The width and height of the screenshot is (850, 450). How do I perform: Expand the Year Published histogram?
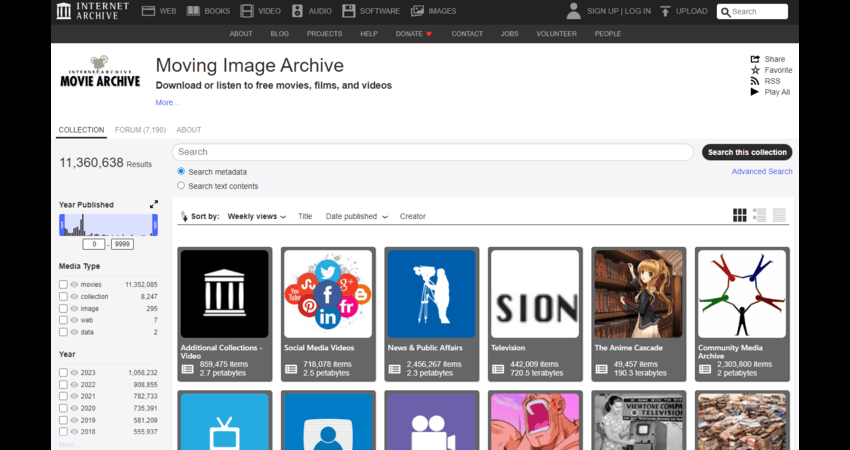pyautogui.click(x=154, y=204)
